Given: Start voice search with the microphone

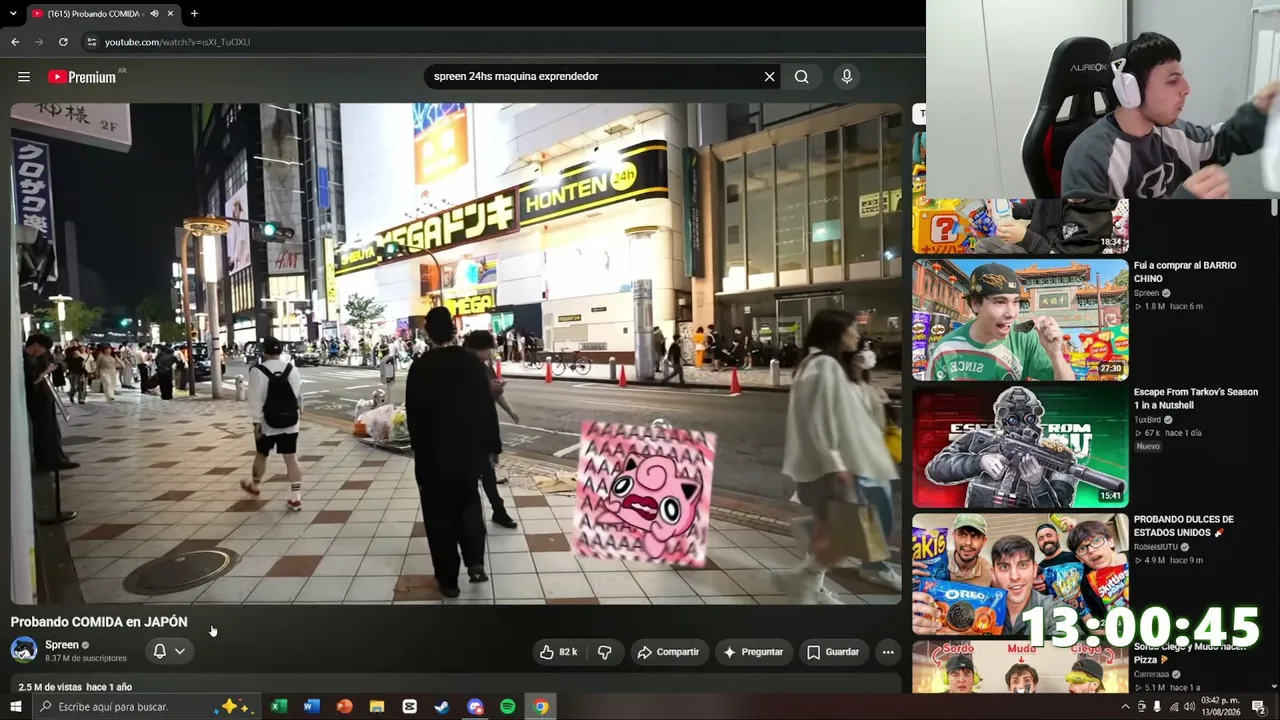Looking at the screenshot, I should (847, 77).
